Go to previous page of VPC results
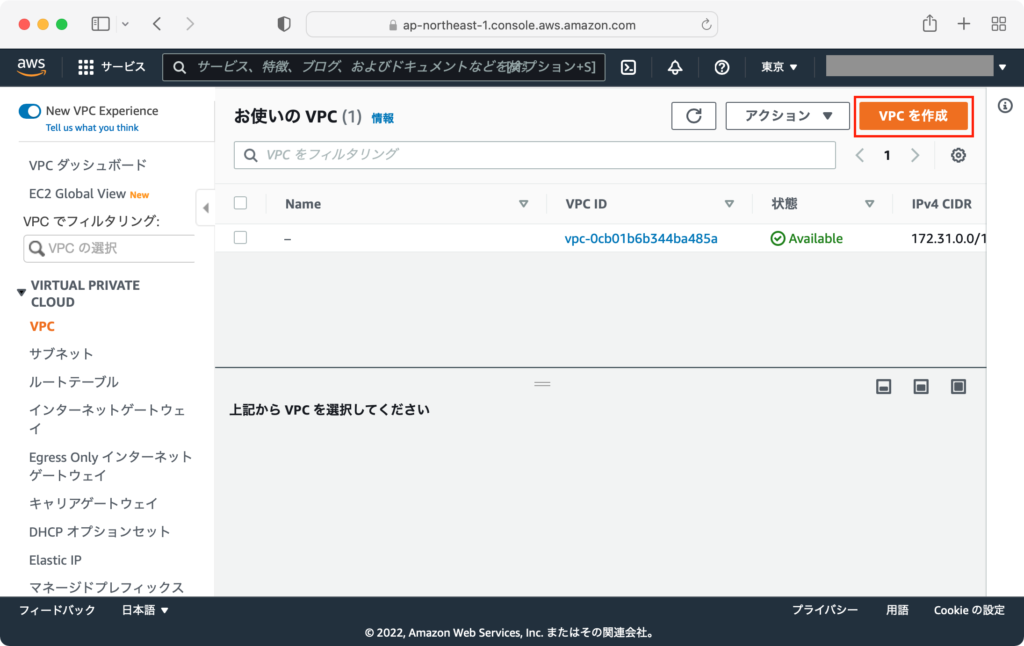Image resolution: width=1024 pixels, height=646 pixels. [860, 155]
